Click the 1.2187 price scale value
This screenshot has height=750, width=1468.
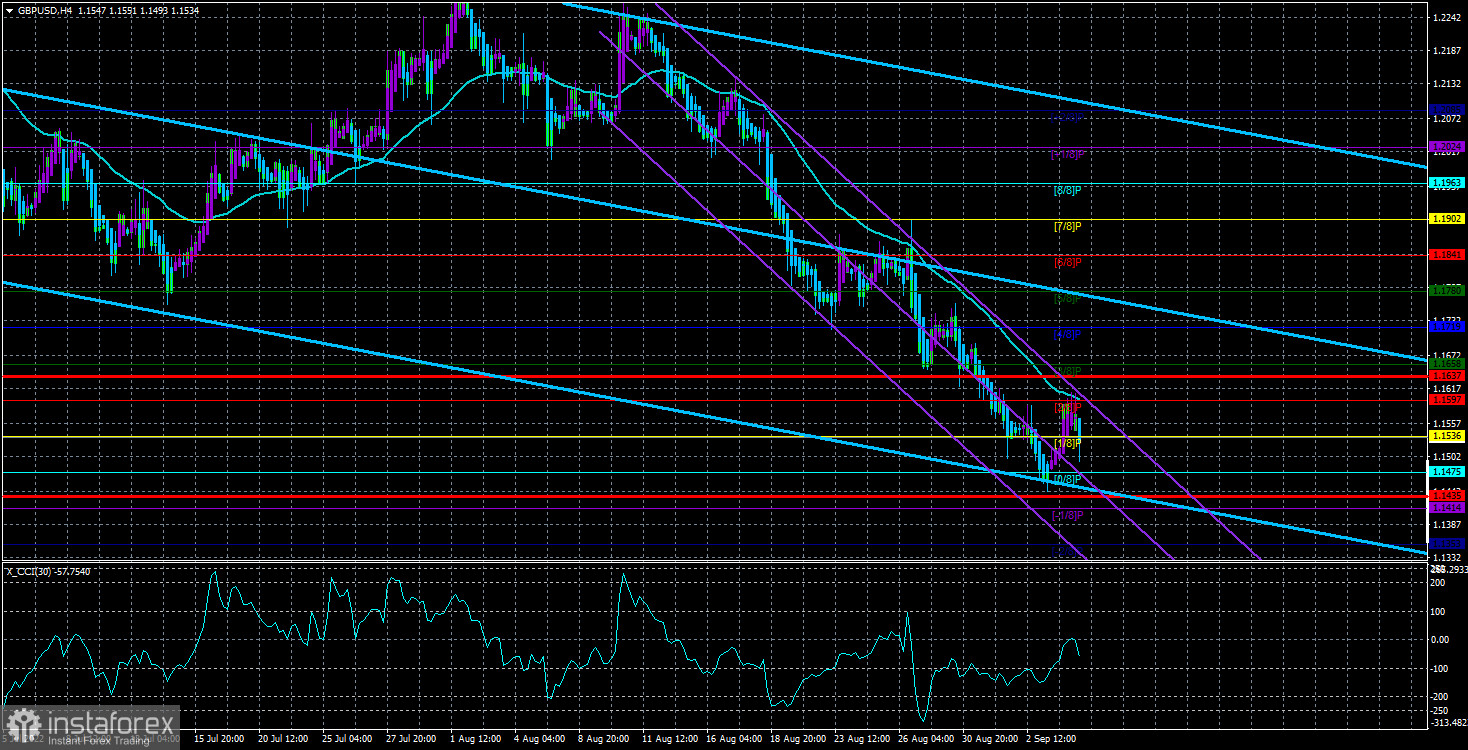pos(1447,50)
